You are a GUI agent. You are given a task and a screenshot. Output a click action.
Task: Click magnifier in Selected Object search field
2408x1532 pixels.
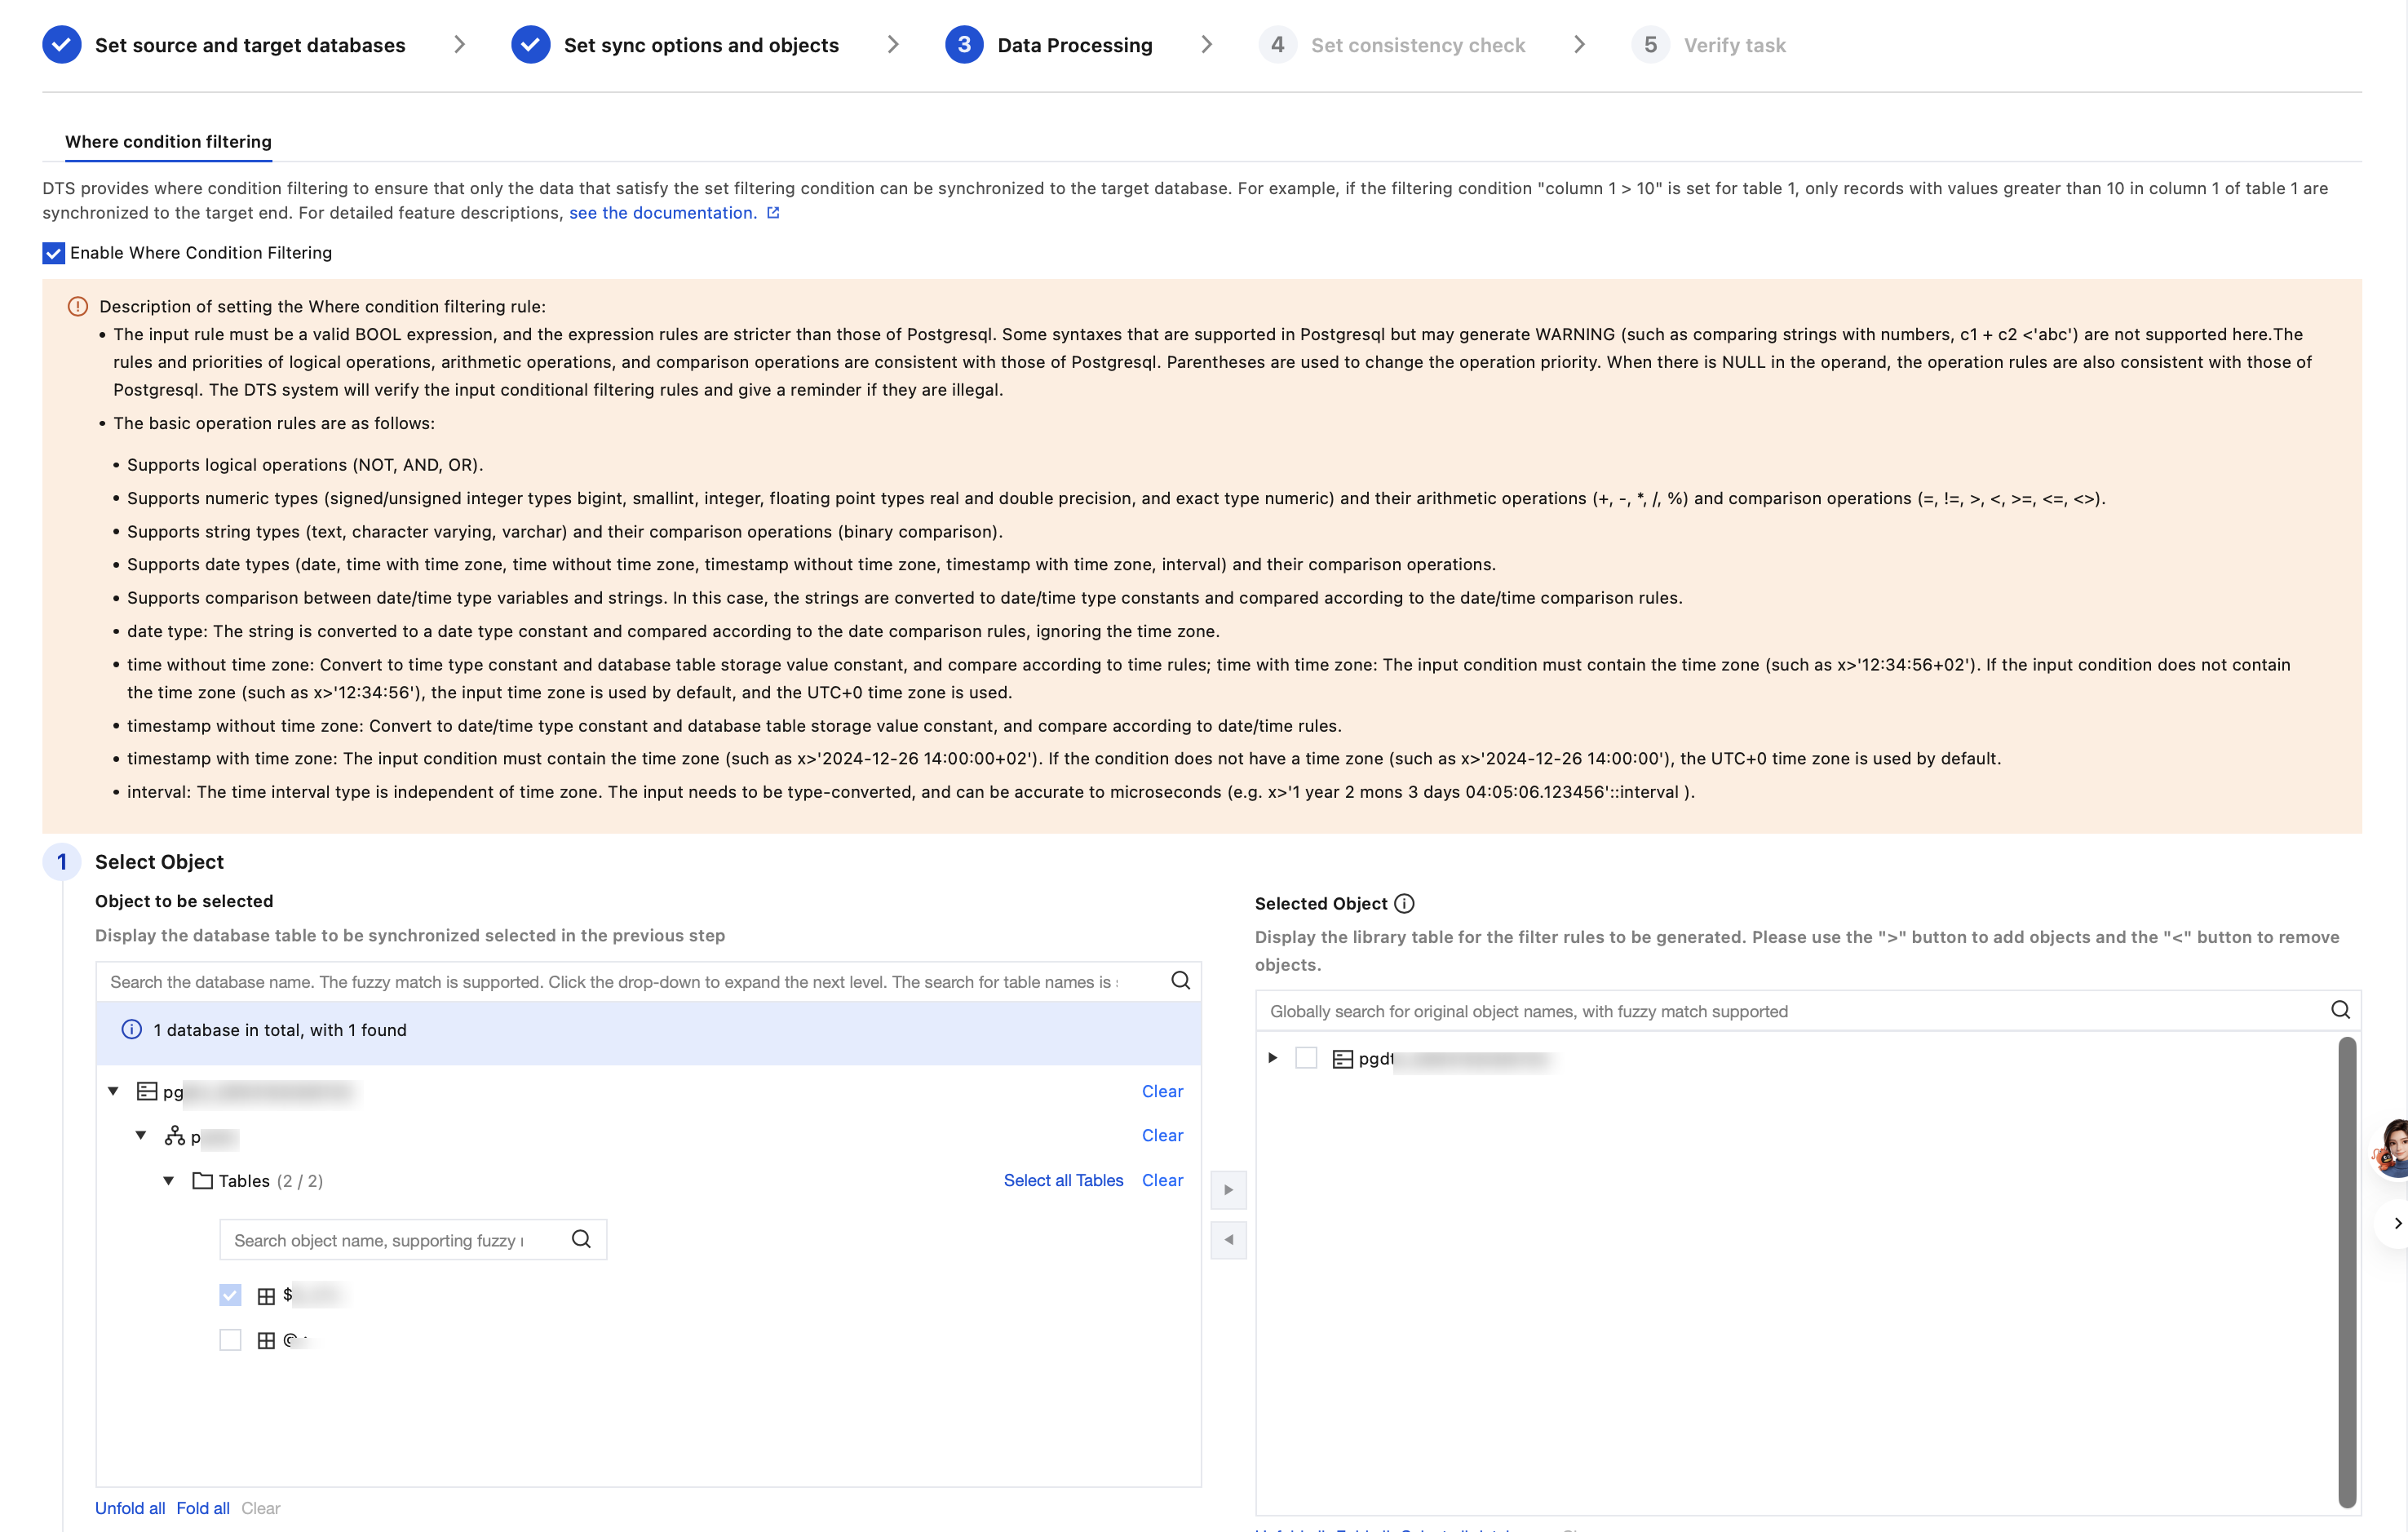(x=2340, y=1010)
